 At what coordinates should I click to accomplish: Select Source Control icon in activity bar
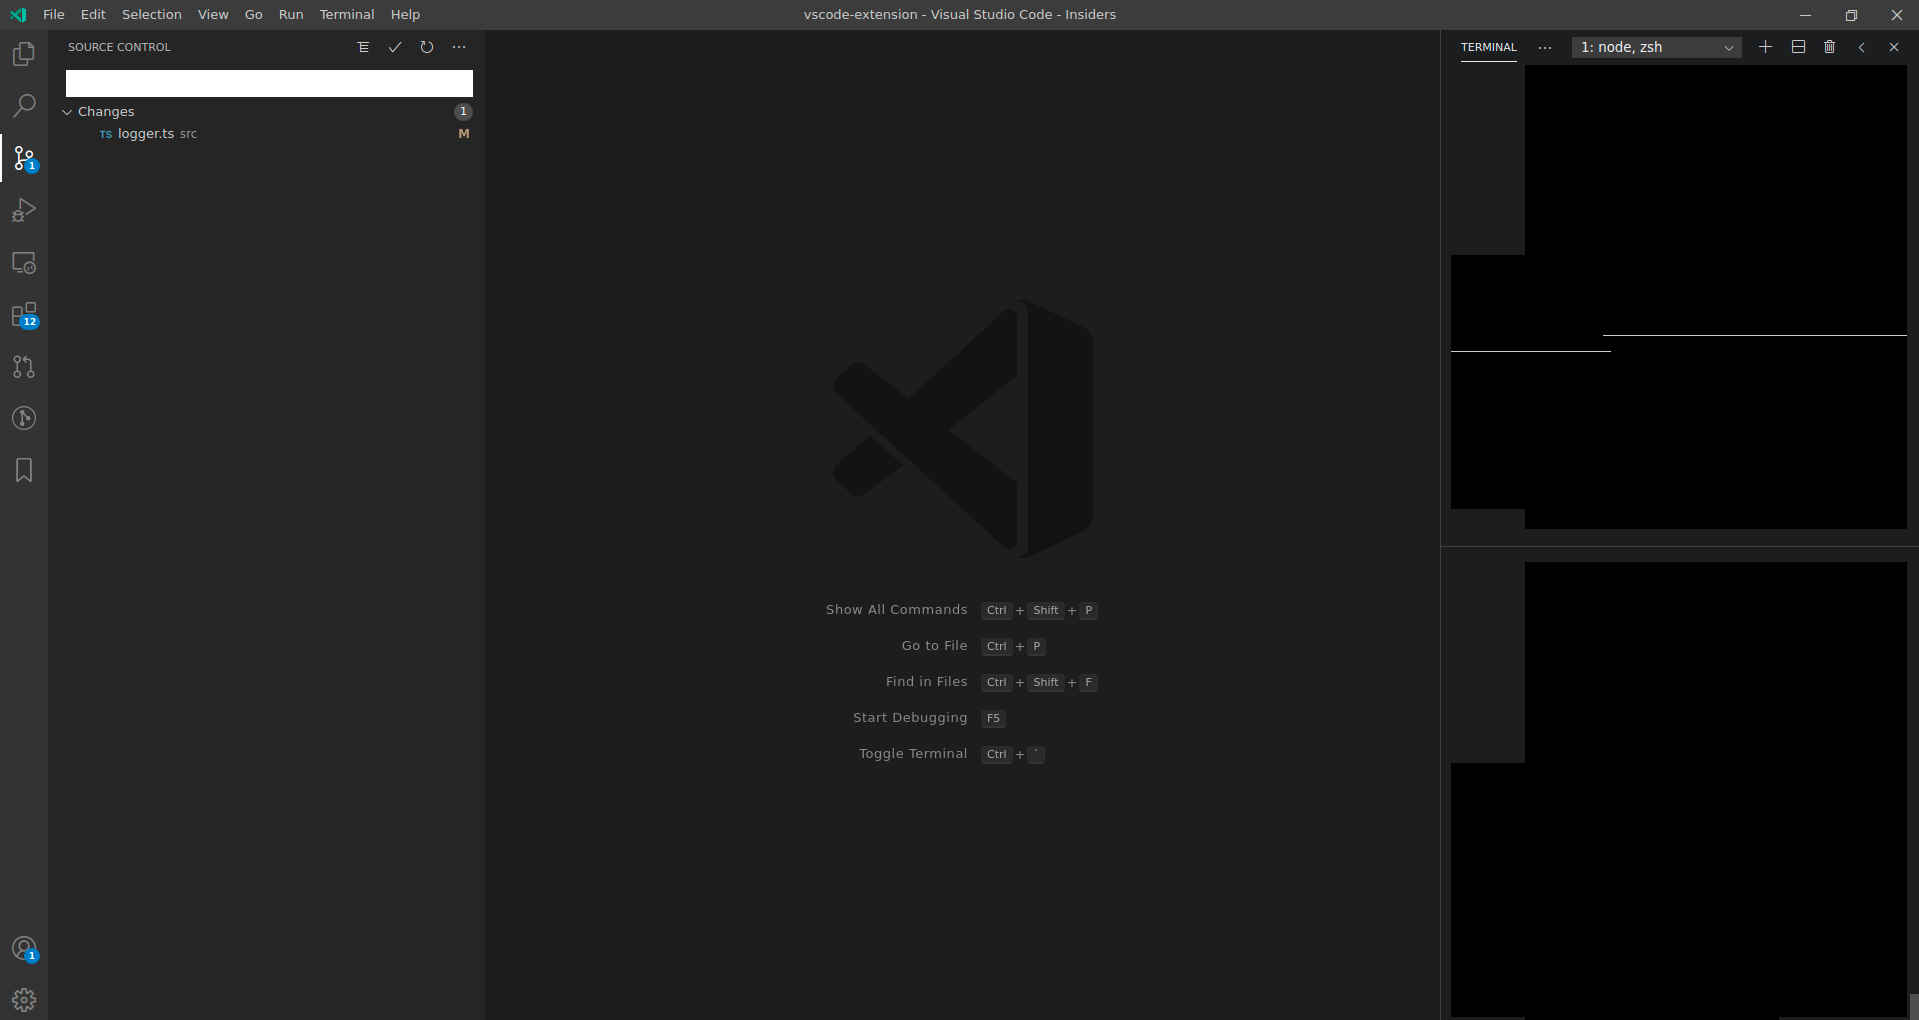[24, 158]
